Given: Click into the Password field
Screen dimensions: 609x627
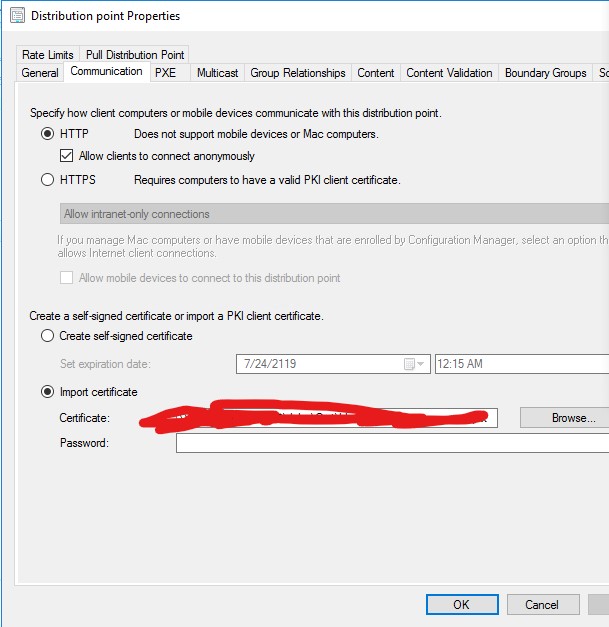Looking at the screenshot, I should point(390,443).
